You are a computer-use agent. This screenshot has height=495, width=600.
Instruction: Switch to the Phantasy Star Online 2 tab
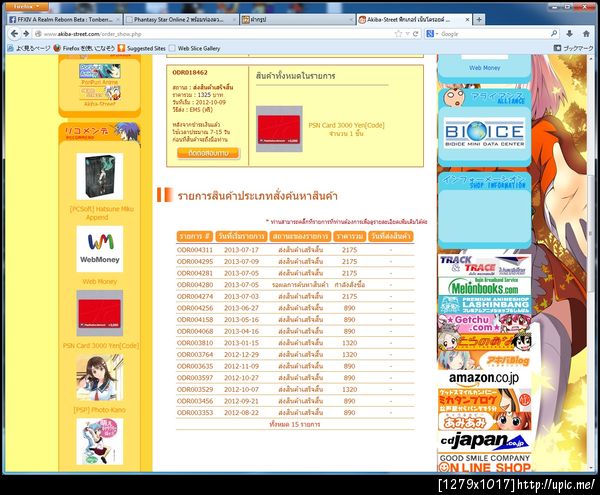(x=181, y=20)
